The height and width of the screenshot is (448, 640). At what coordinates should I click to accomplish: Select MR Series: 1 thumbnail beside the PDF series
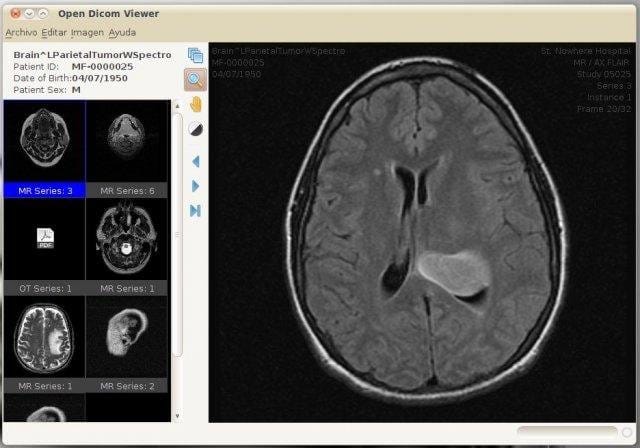tap(126, 240)
